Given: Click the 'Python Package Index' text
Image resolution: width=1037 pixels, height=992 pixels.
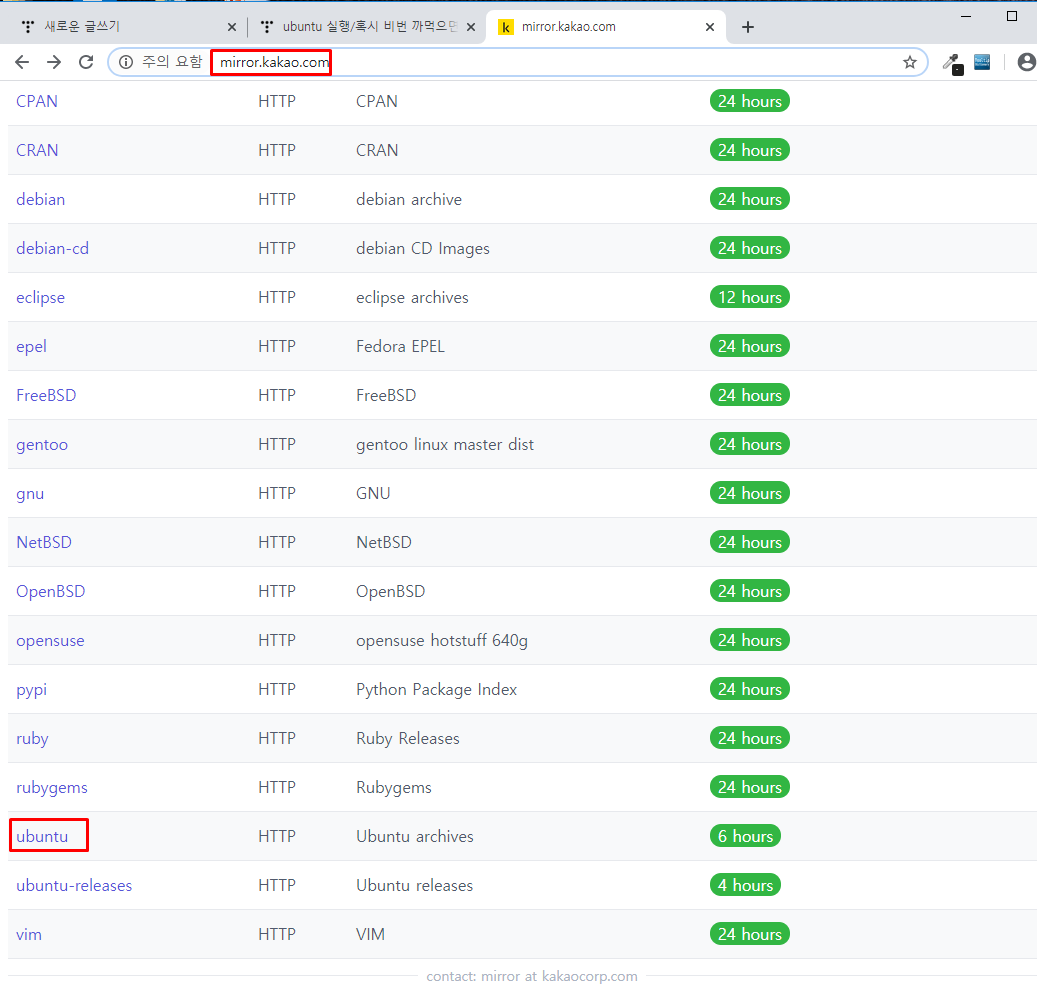Looking at the screenshot, I should coord(436,689).
